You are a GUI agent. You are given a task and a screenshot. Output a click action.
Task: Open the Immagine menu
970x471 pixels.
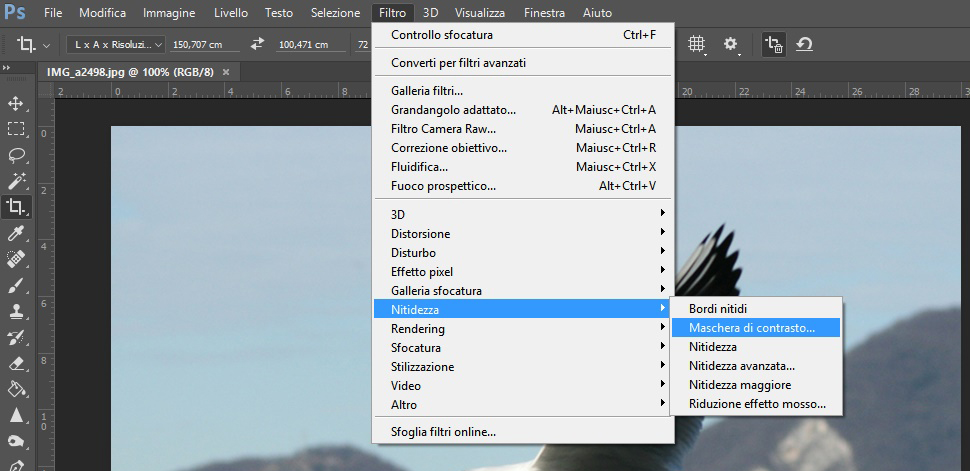[169, 12]
